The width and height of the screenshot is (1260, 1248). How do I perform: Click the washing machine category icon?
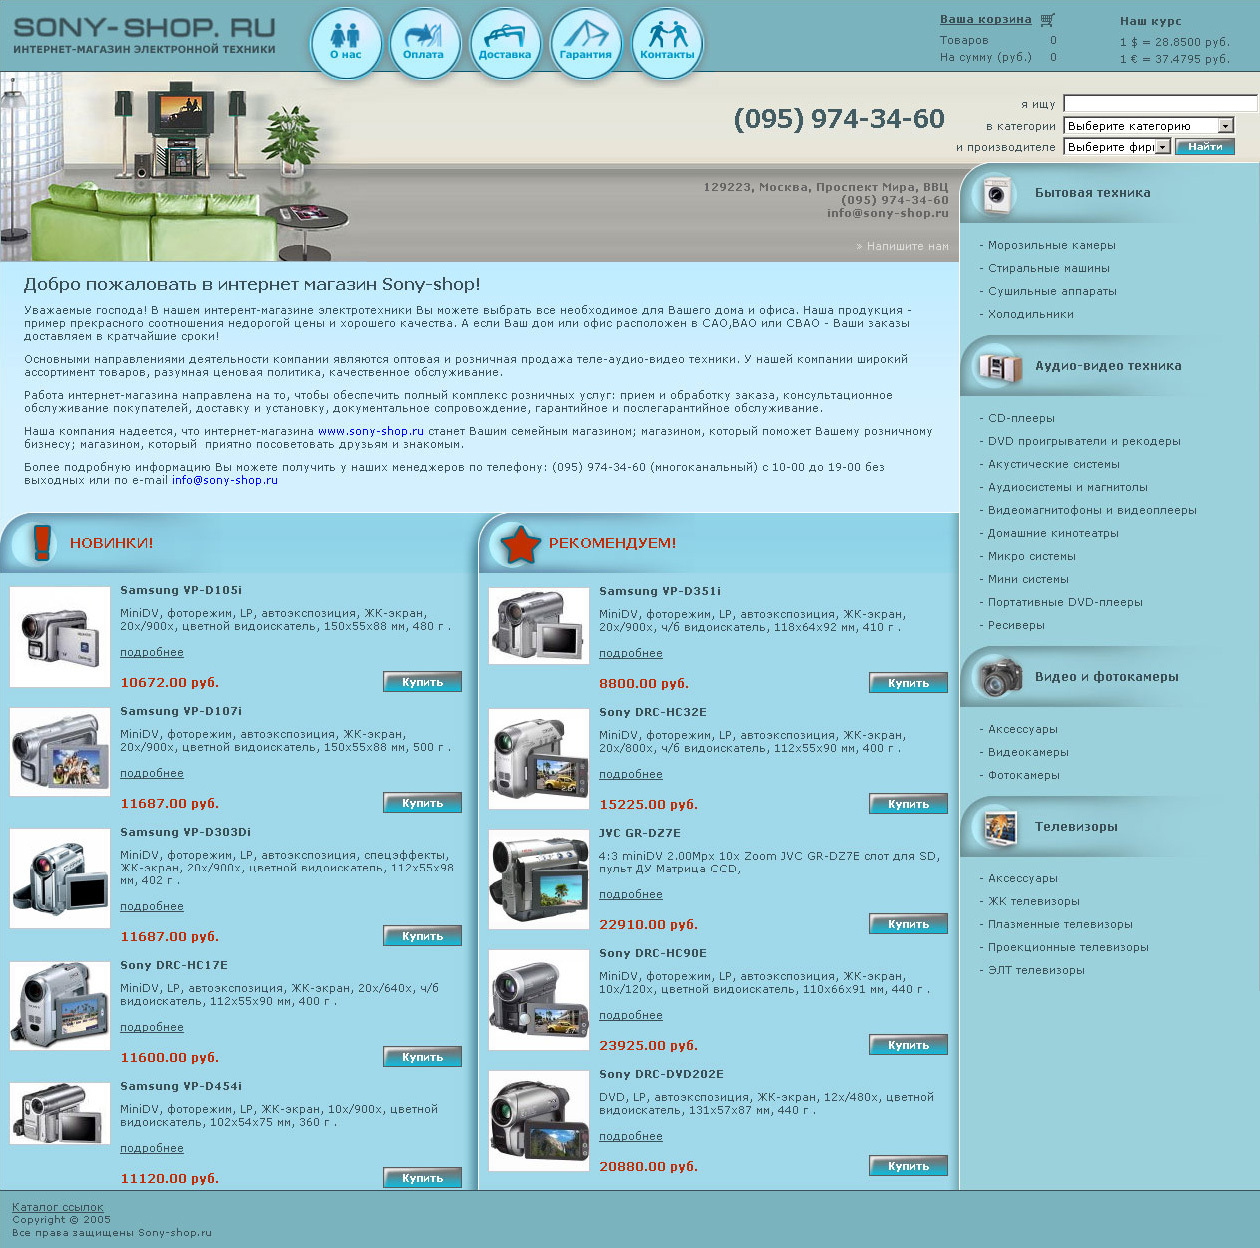[996, 194]
